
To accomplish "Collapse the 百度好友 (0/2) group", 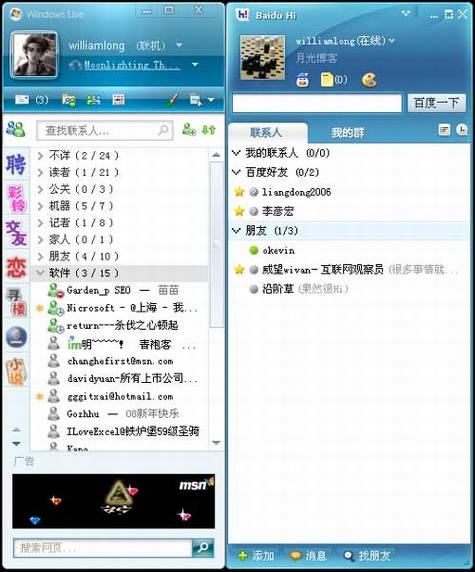I will pyautogui.click(x=236, y=172).
